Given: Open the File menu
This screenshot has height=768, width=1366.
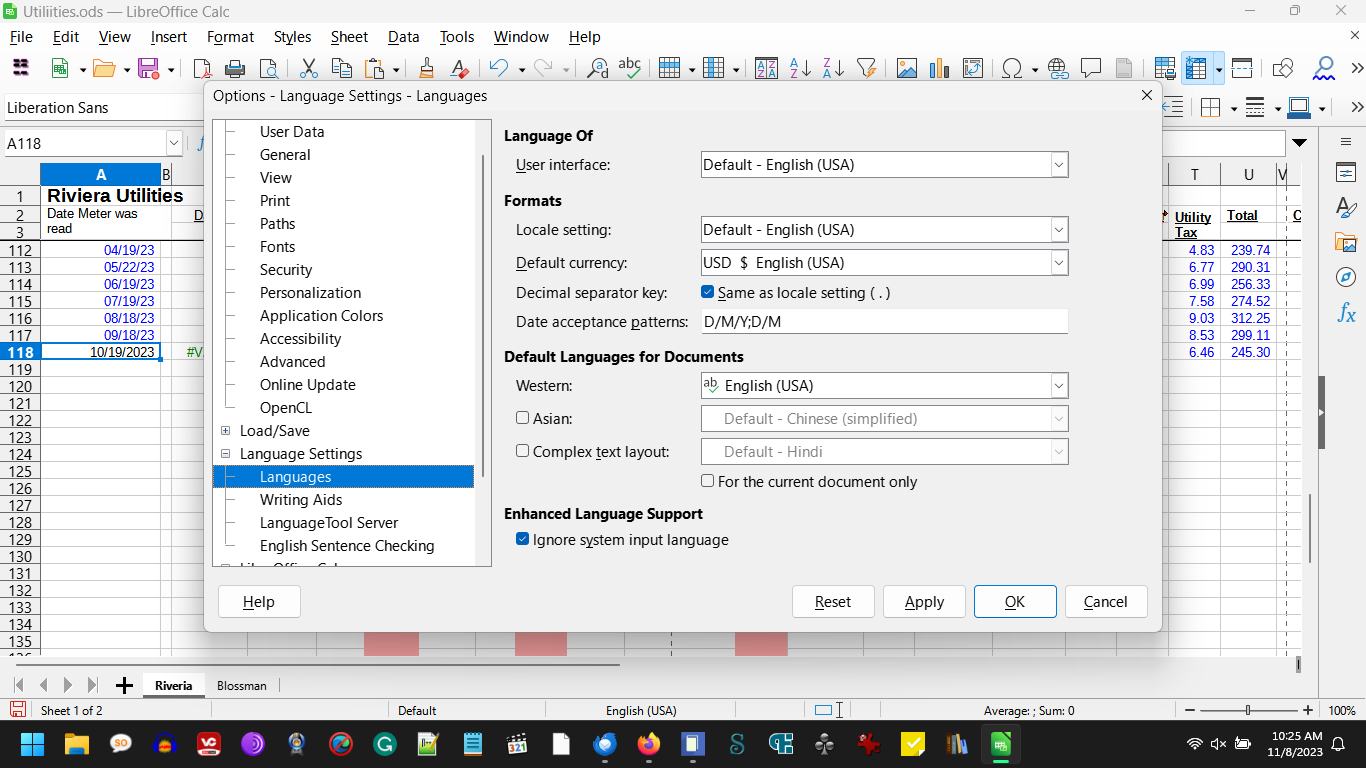Looking at the screenshot, I should pyautogui.click(x=21, y=37).
